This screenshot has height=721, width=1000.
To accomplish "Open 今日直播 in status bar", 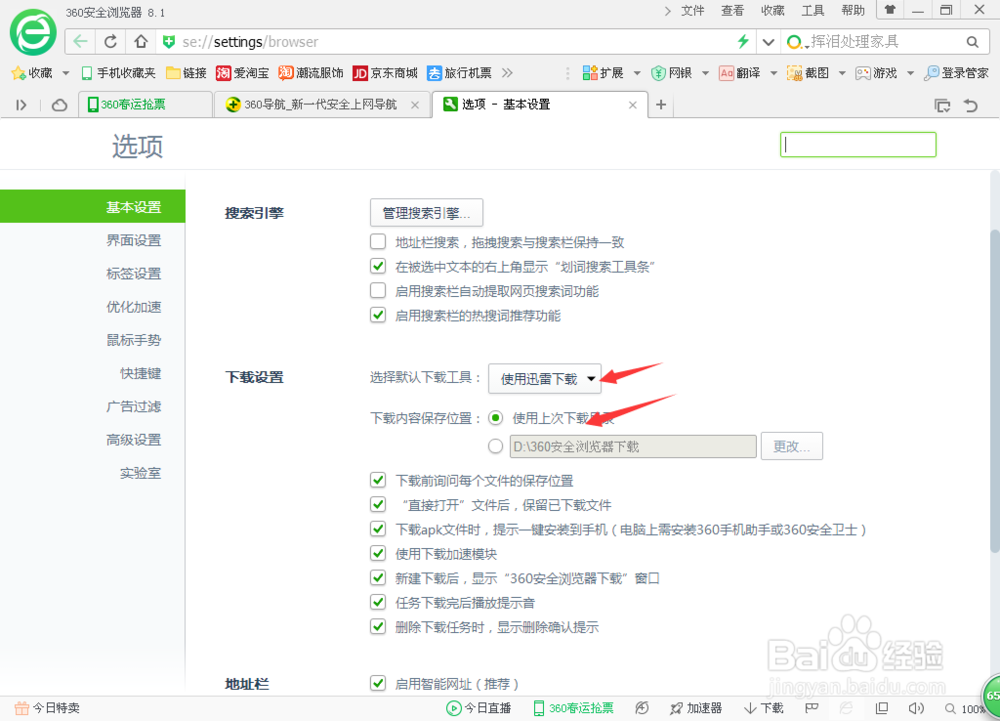I will 478,708.
